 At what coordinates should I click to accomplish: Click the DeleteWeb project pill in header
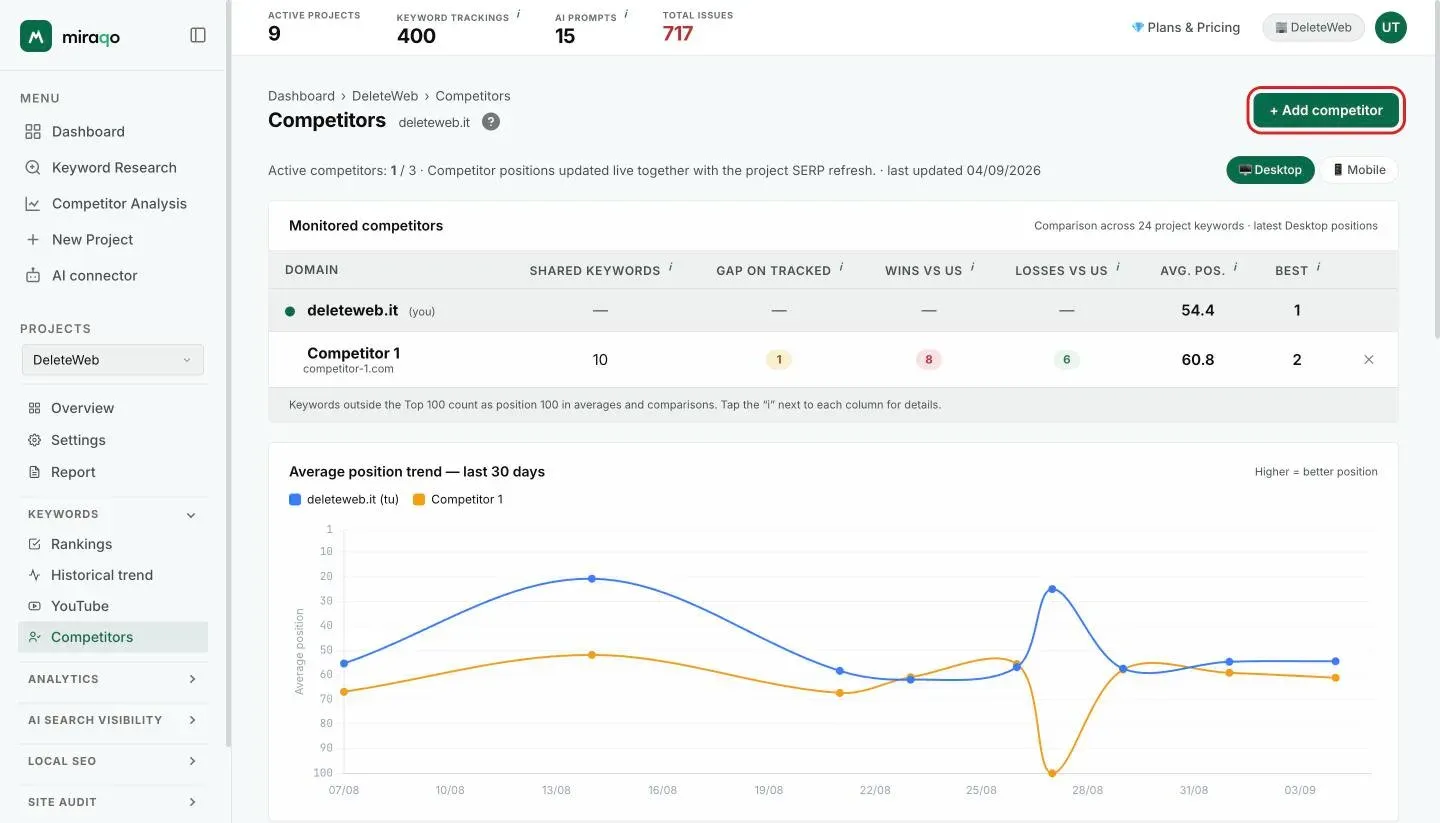click(1314, 28)
